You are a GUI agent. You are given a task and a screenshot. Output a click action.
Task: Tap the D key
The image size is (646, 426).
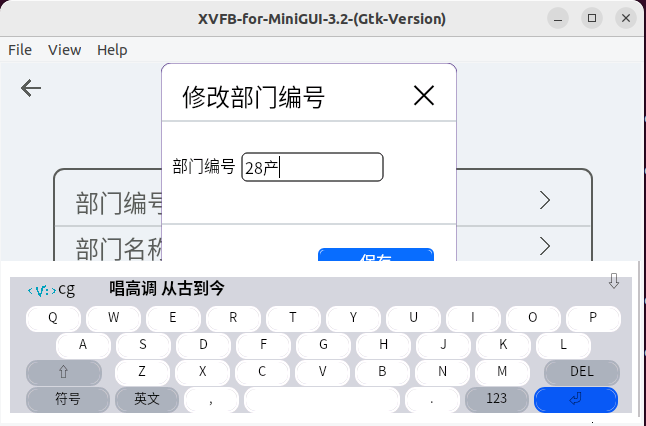click(x=203, y=345)
